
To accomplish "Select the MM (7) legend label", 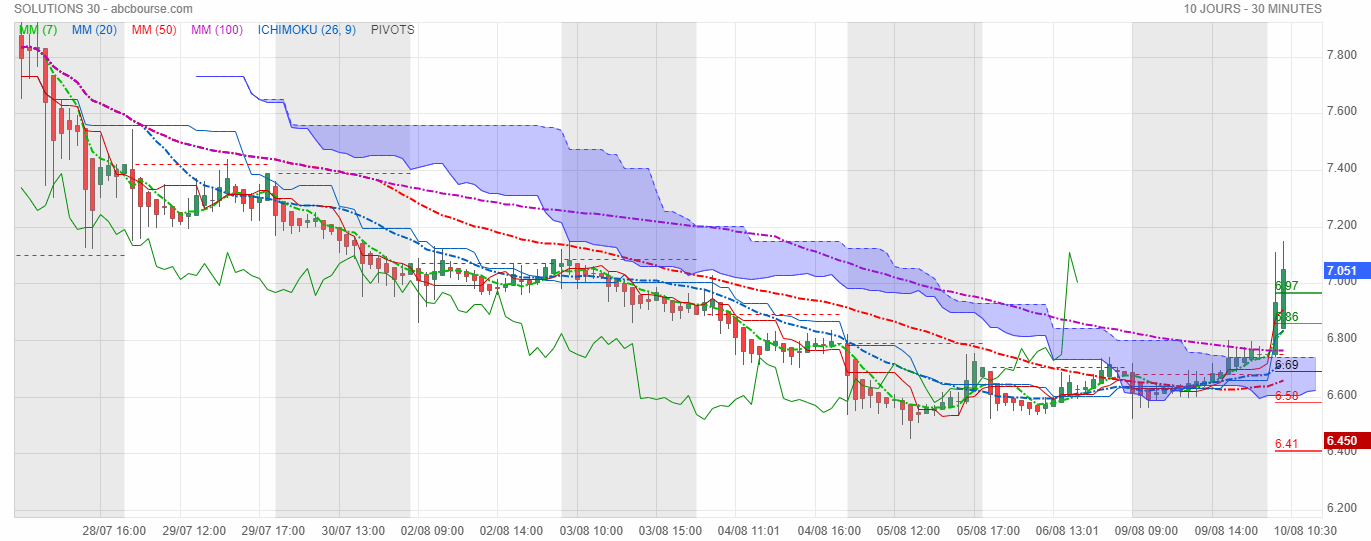I will [38, 30].
